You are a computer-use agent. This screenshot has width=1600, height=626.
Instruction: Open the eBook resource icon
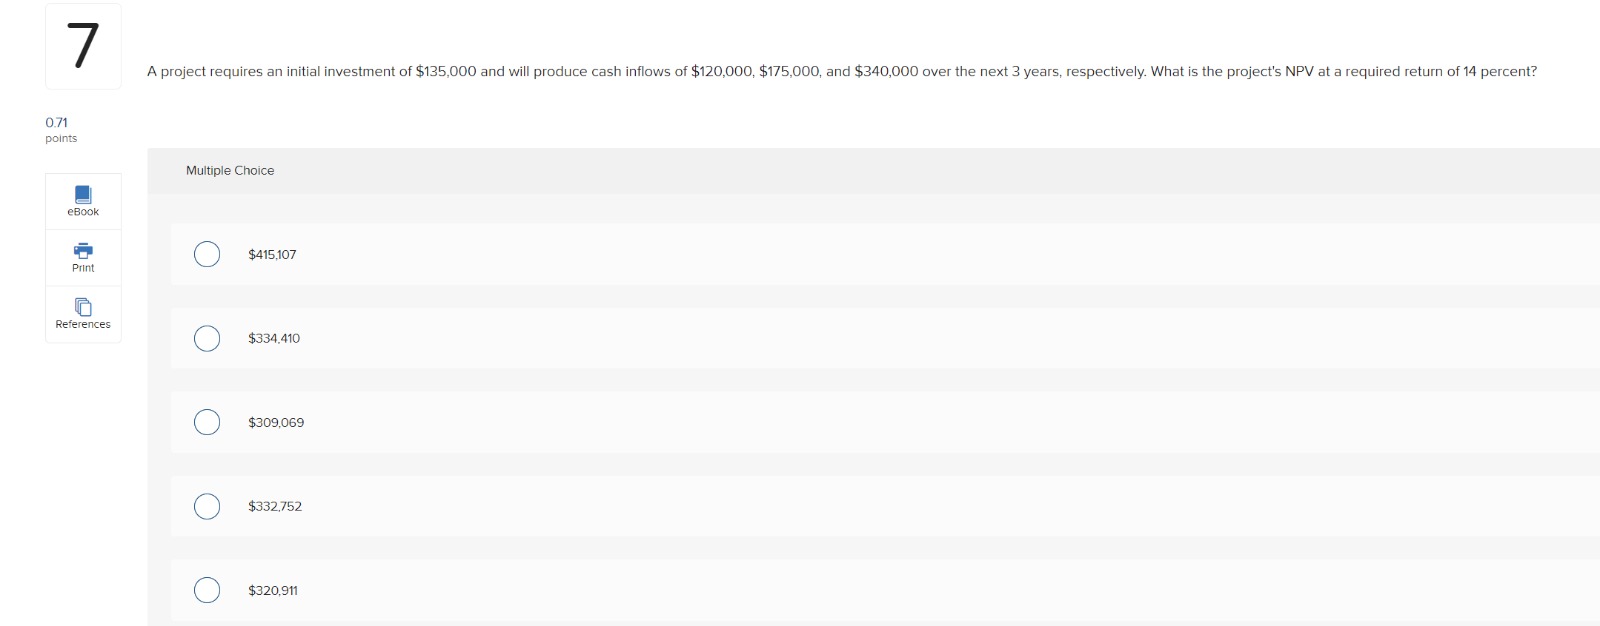83,195
